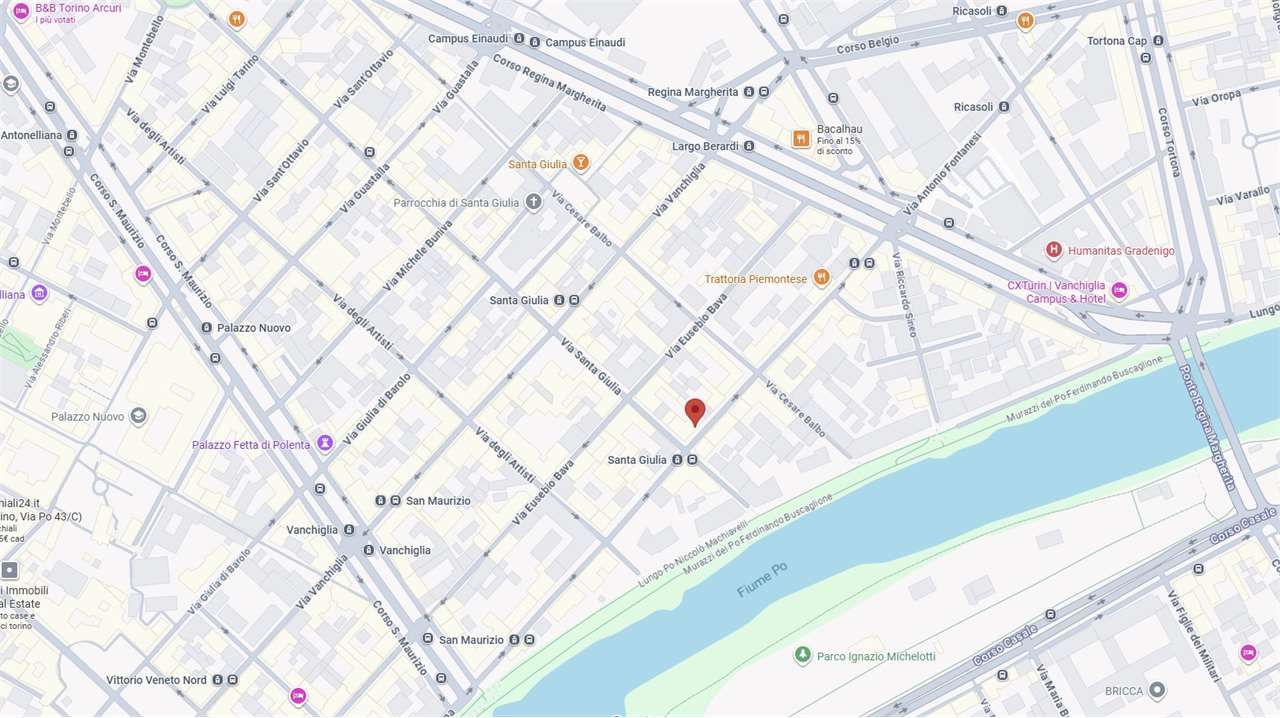Select the Ricasoli restaurant icon
Viewport: 1280px width, 718px height.
(1025, 20)
